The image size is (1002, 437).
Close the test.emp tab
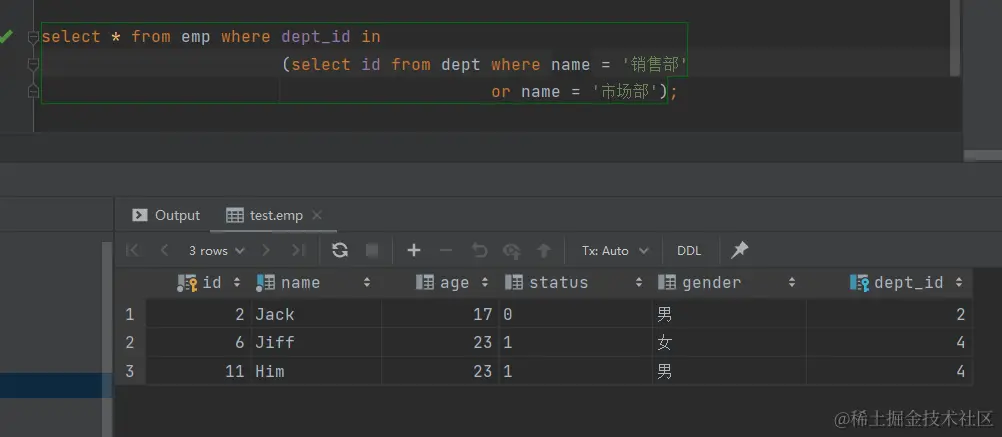click(318, 215)
